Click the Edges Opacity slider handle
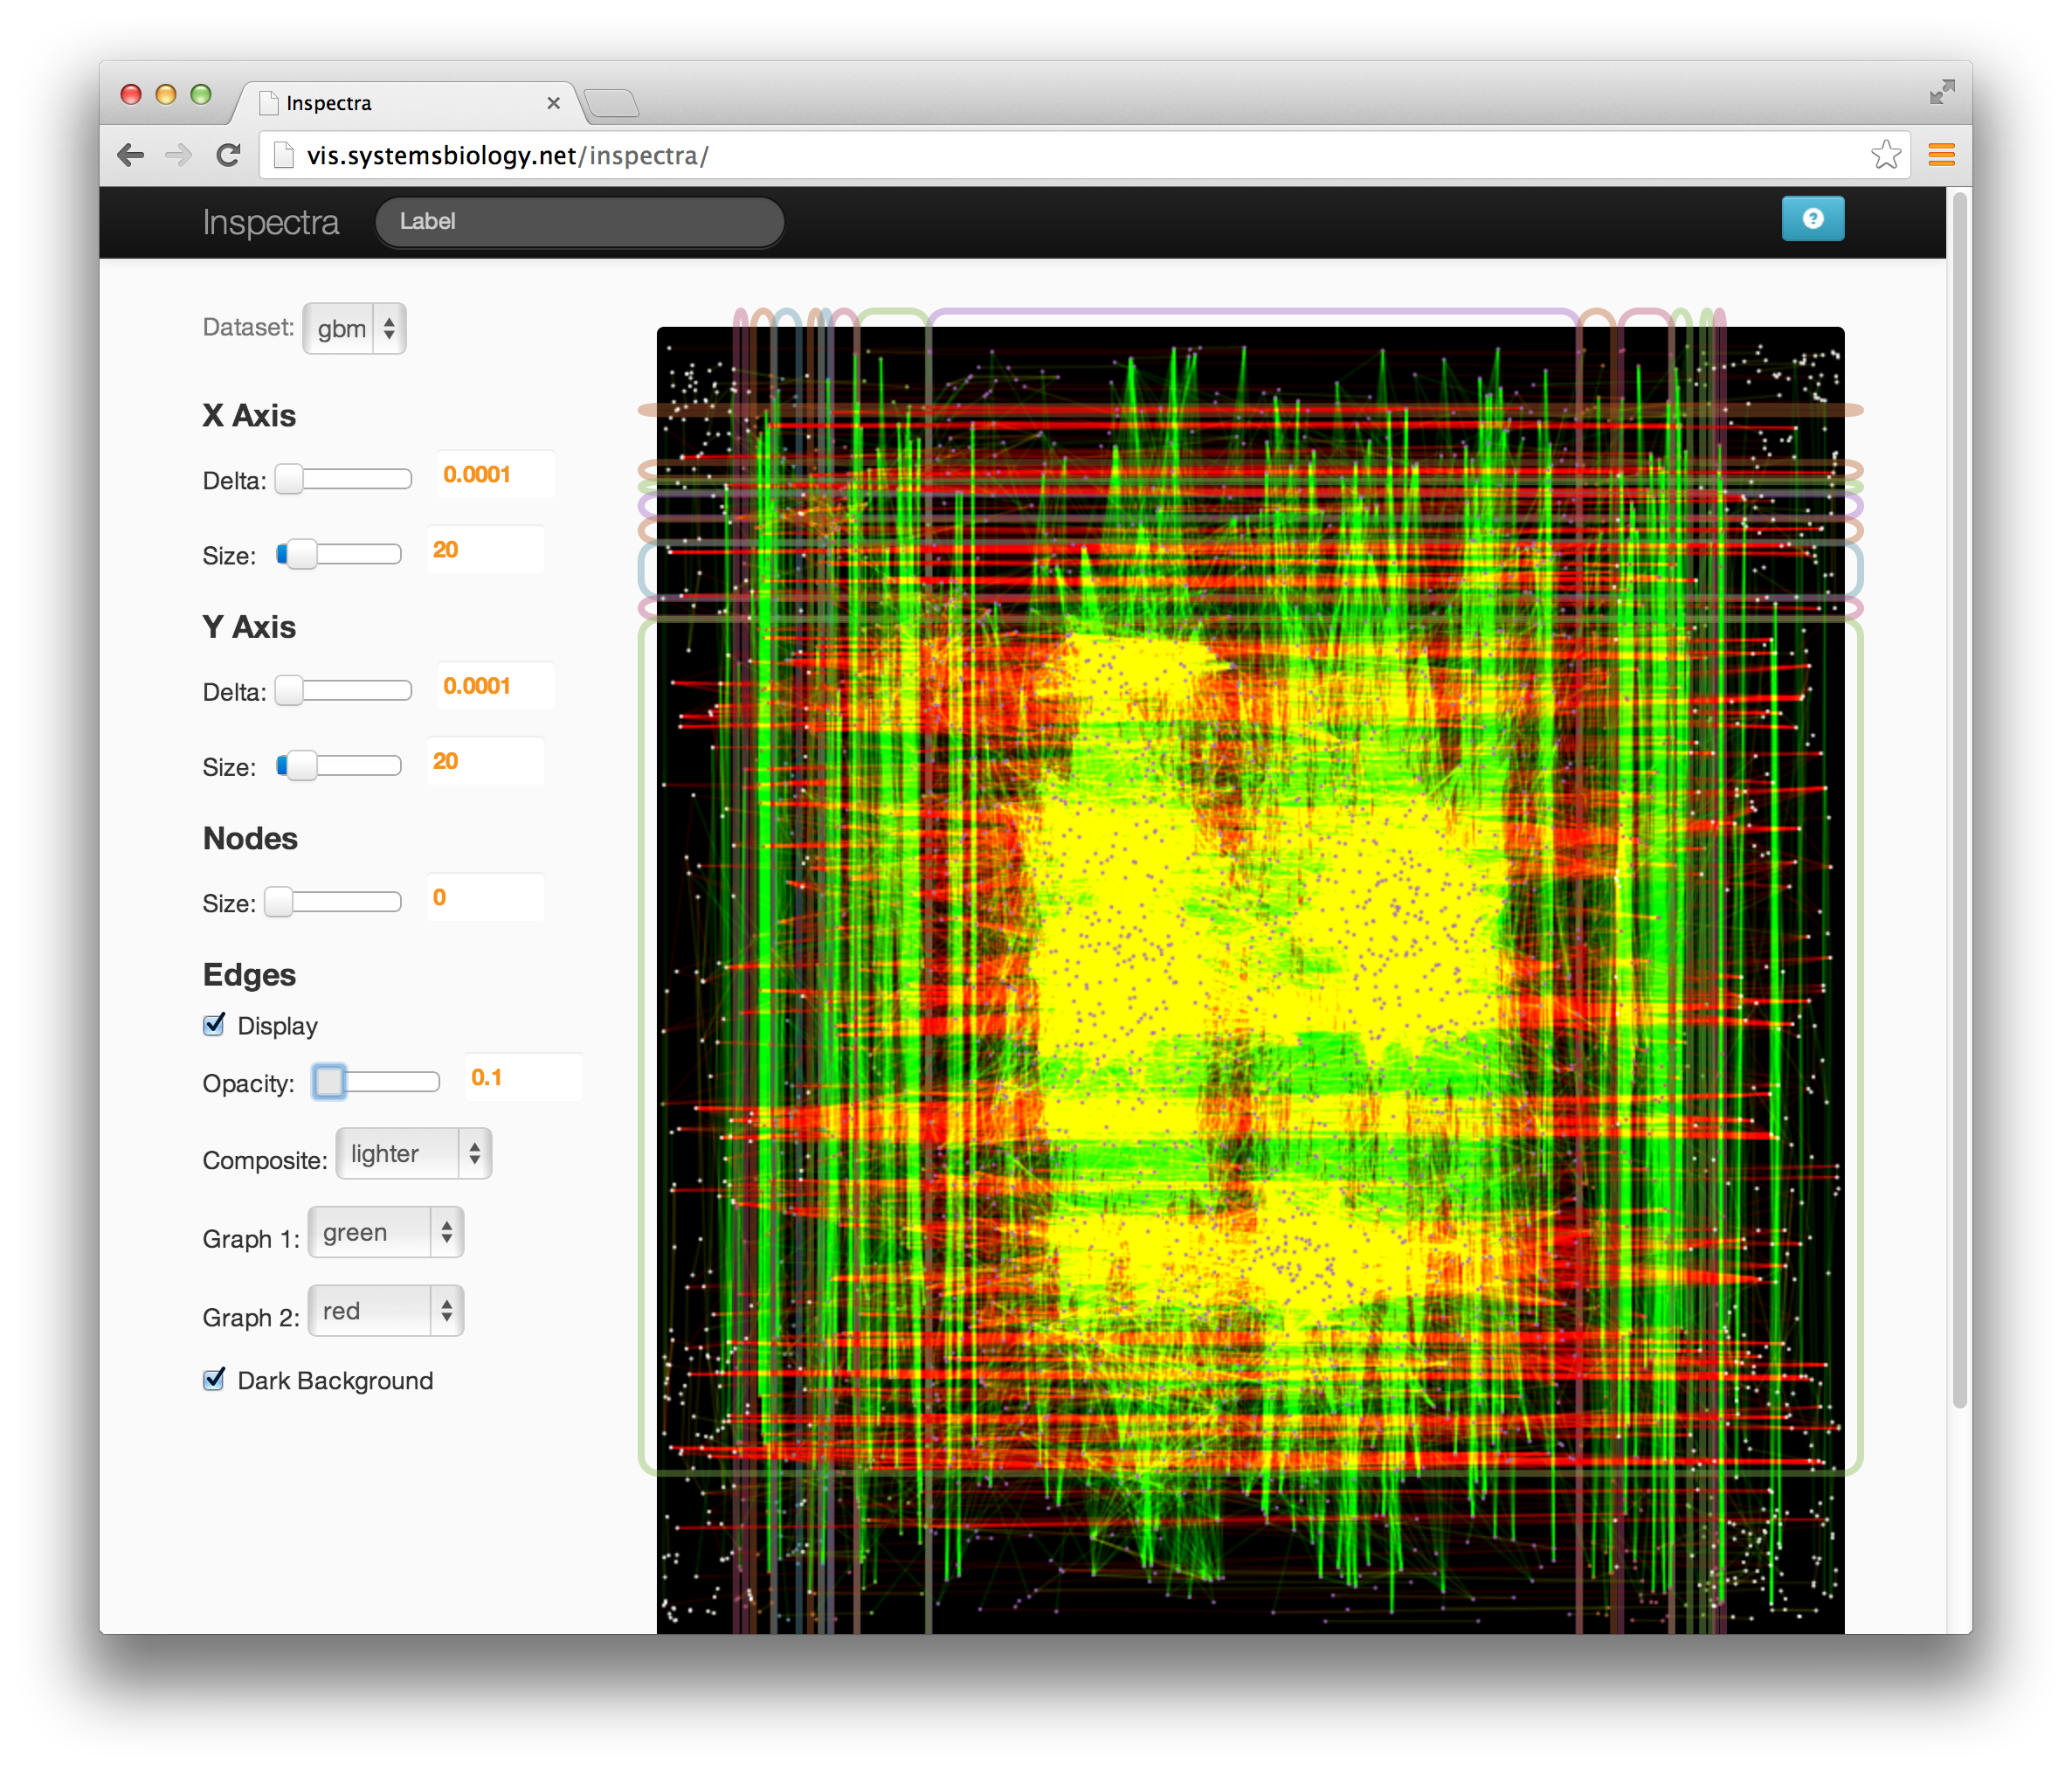 coord(329,1081)
